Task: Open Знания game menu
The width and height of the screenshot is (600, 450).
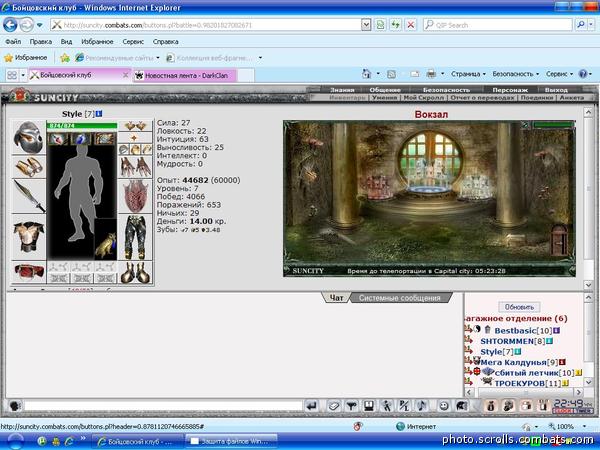Action: click(x=342, y=90)
